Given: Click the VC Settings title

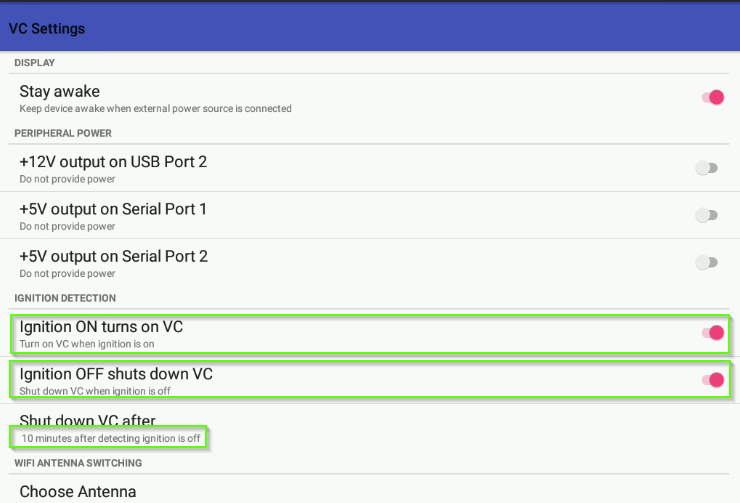Looking at the screenshot, I should [x=47, y=29].
